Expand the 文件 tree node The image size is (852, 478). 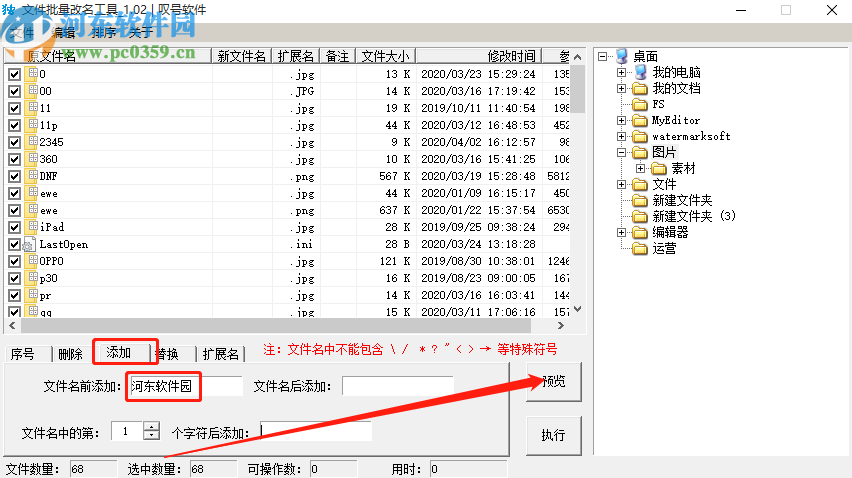click(621, 184)
